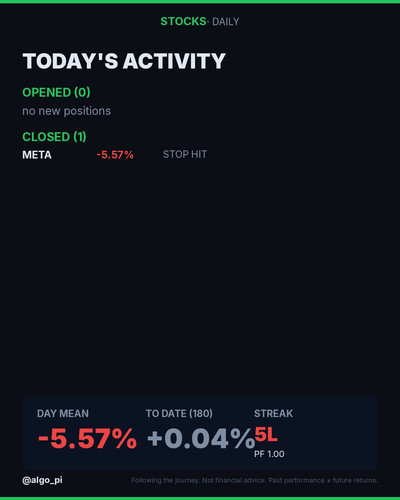Select the DAILY label in header

pyautogui.click(x=226, y=22)
